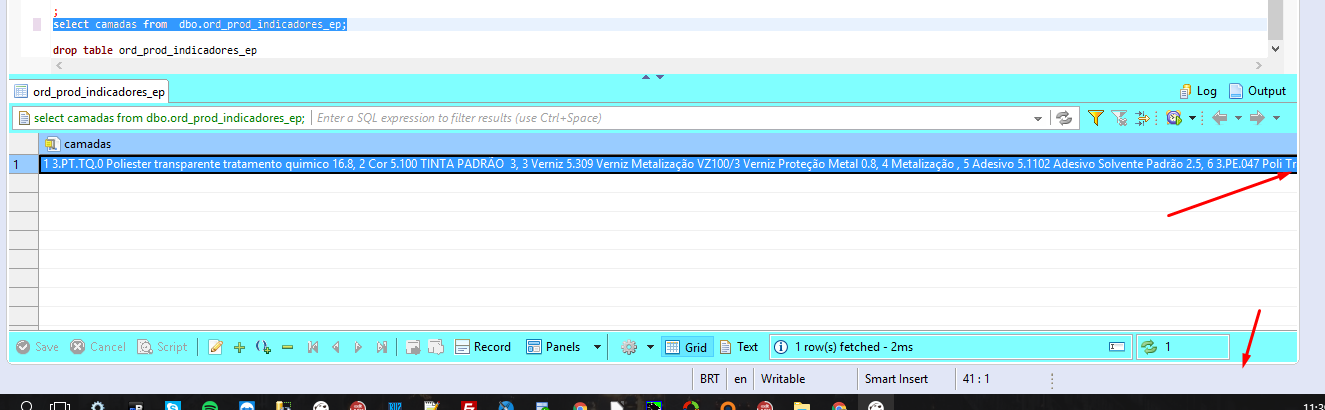Click the configuration gear icon
Viewport: 1325px width, 410px height.
[629, 347]
